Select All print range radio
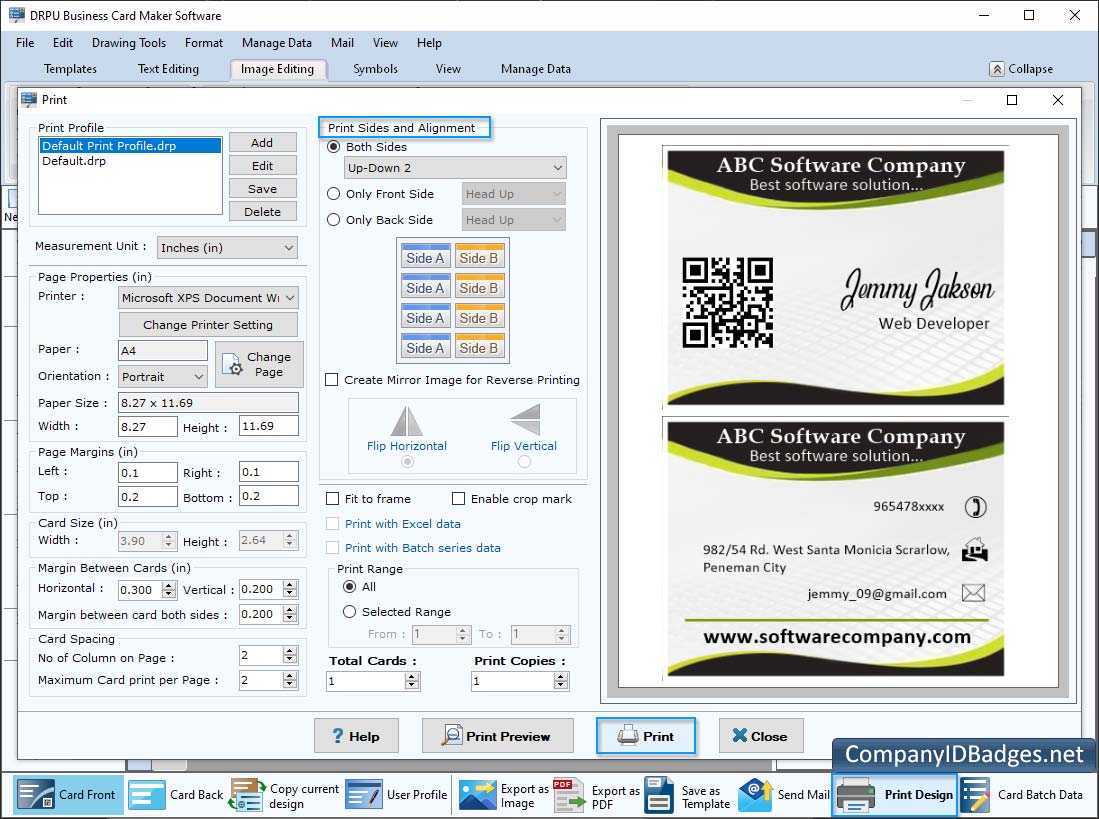 tap(349, 586)
